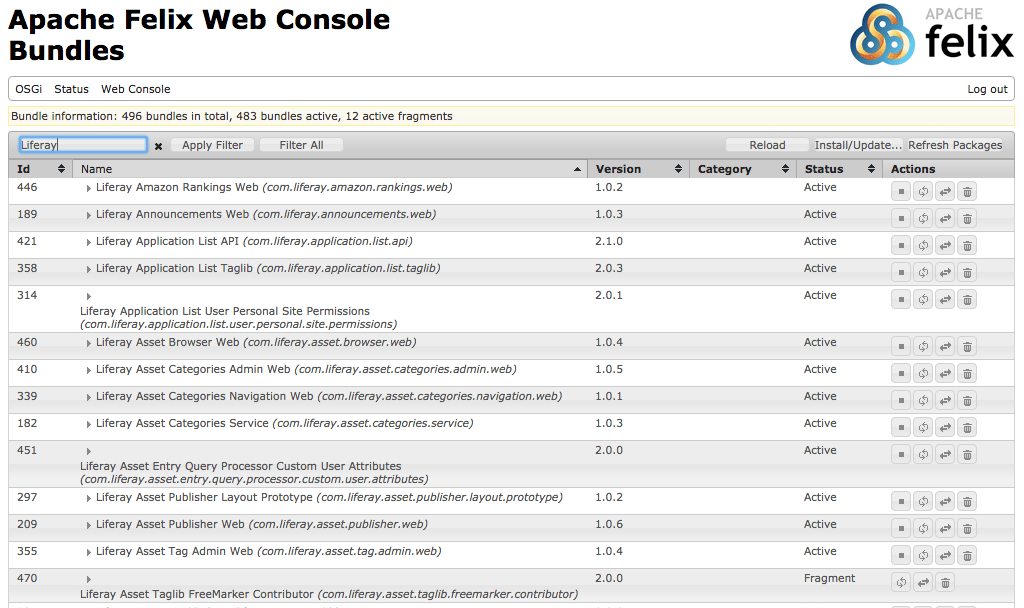1024x608 pixels.
Task: Log out of the web console
Action: 987,89
